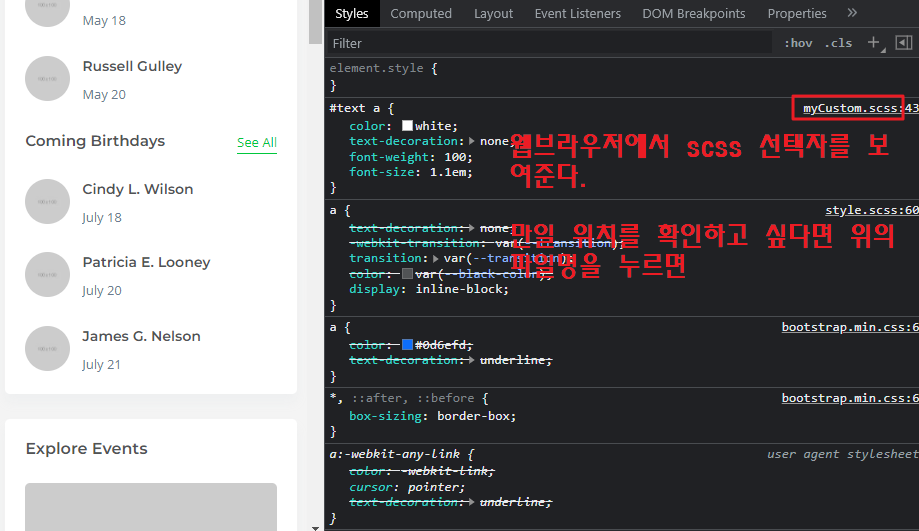
Task: Click Patricia E. Looney's name
Action: click(x=147, y=262)
